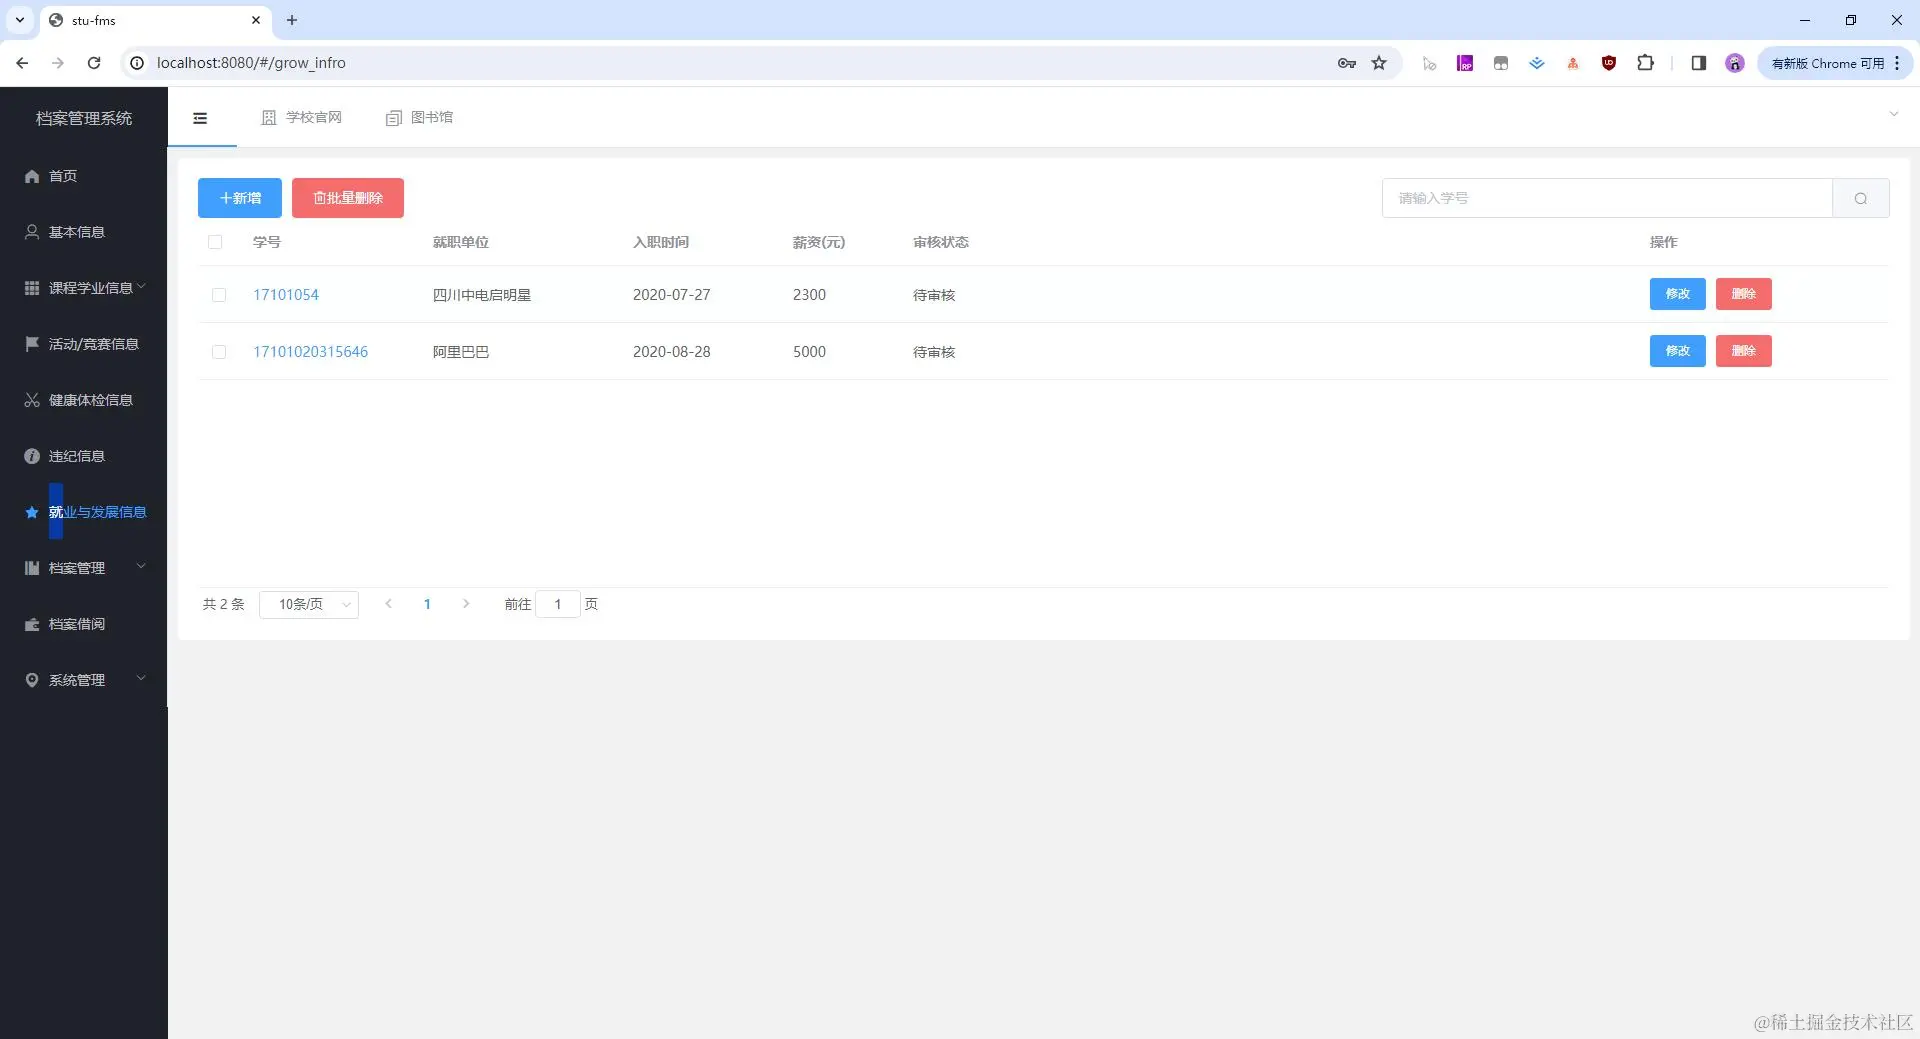The width and height of the screenshot is (1920, 1039).
Task: Click the person icon beside 基本信息
Action: [x=32, y=232]
